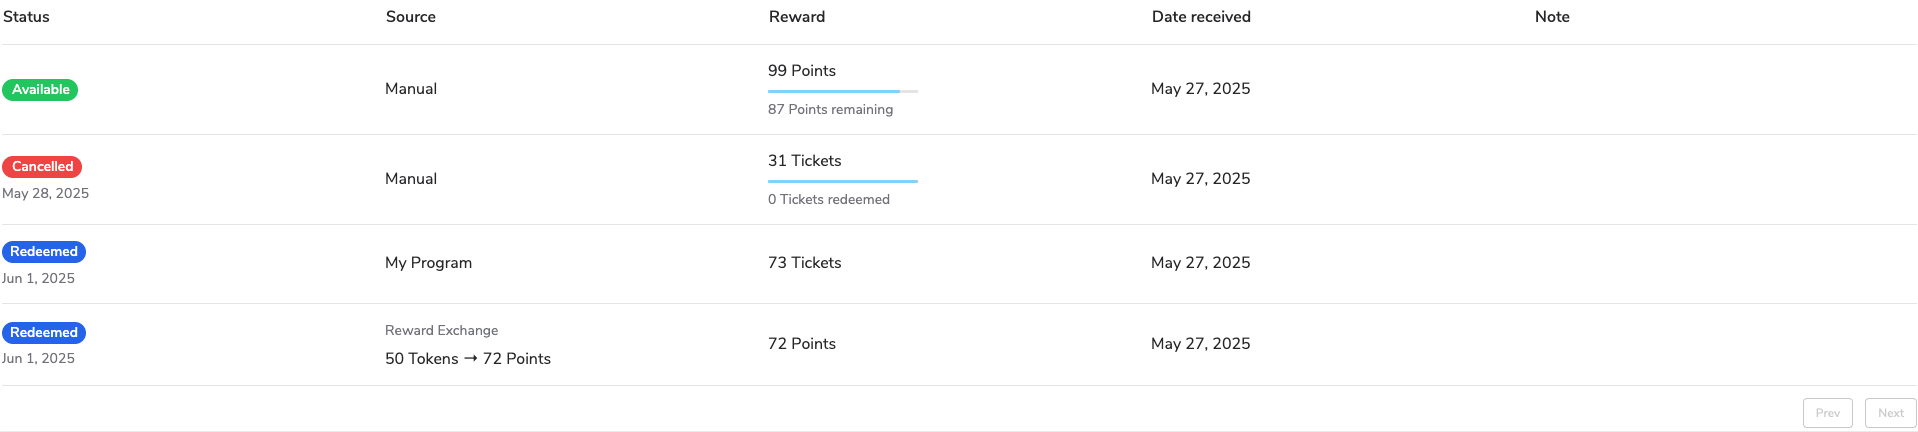Click the 87 Points remaining text

click(x=830, y=110)
